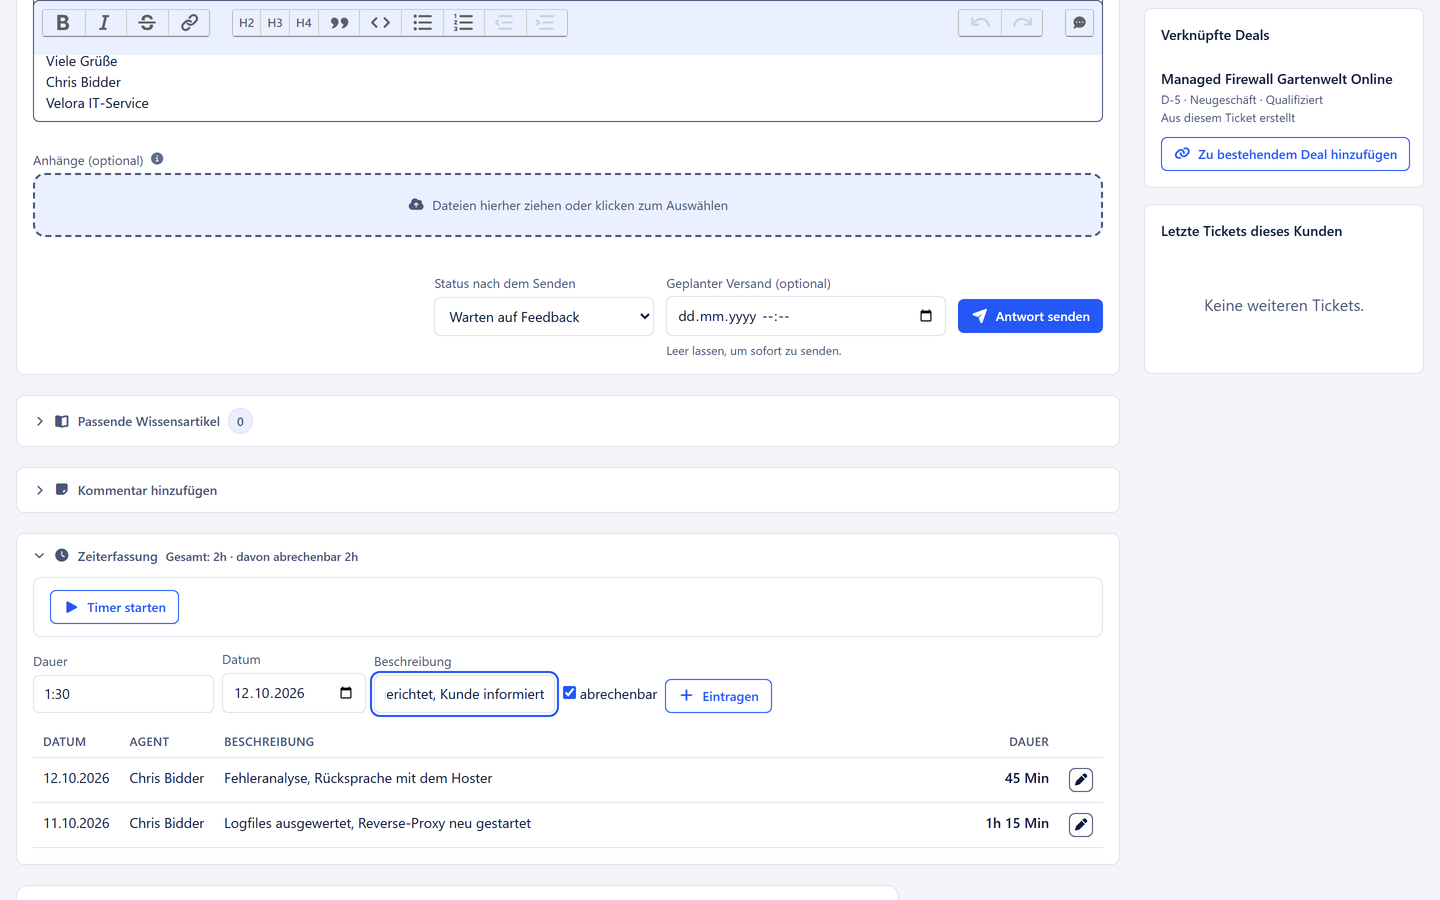Image resolution: width=1440 pixels, height=900 pixels.
Task: Focus the Beschreibung text field
Action: click(464, 694)
